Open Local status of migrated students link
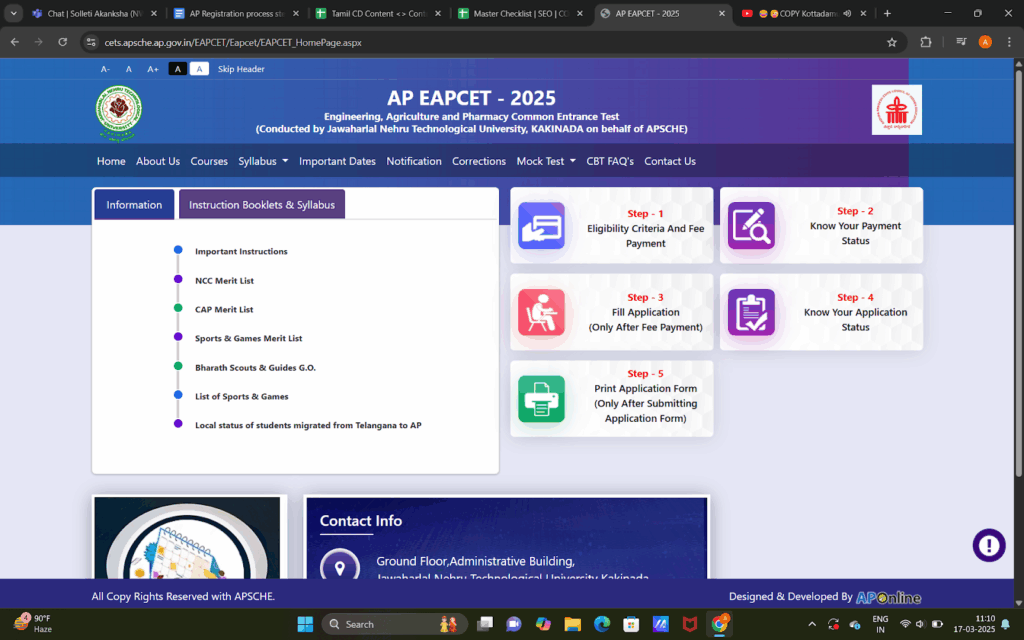Image resolution: width=1024 pixels, height=640 pixels. click(x=308, y=425)
